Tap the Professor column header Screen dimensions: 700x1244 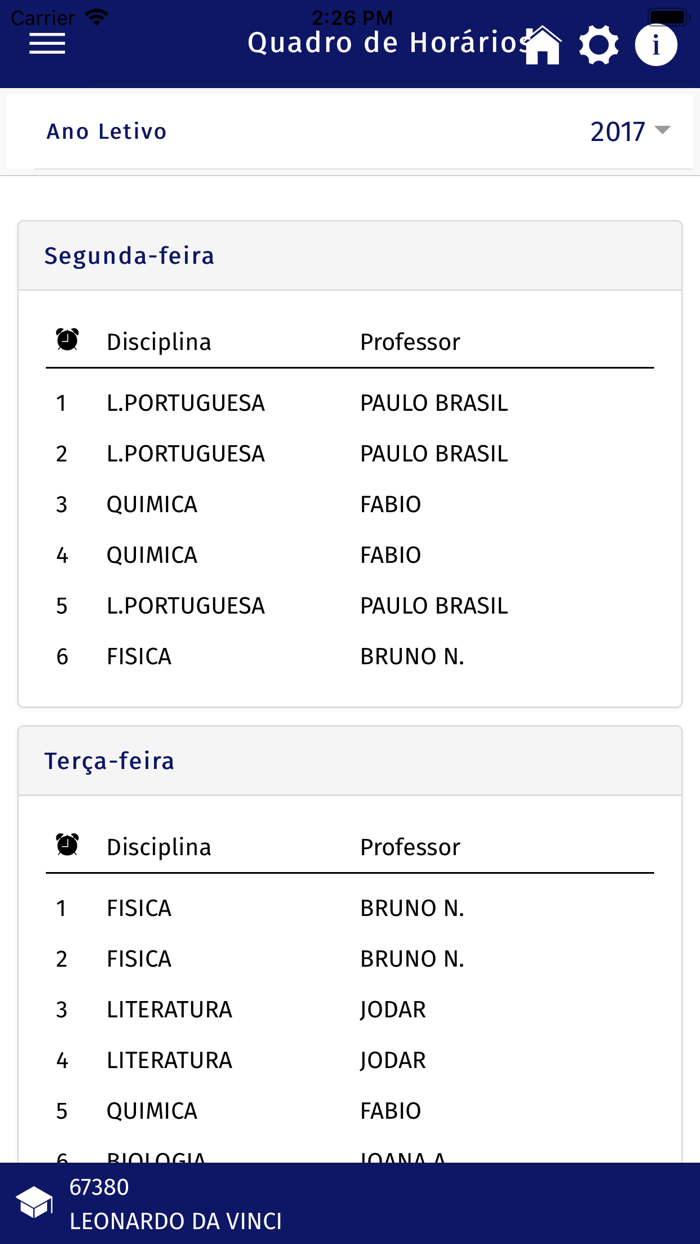tap(410, 341)
